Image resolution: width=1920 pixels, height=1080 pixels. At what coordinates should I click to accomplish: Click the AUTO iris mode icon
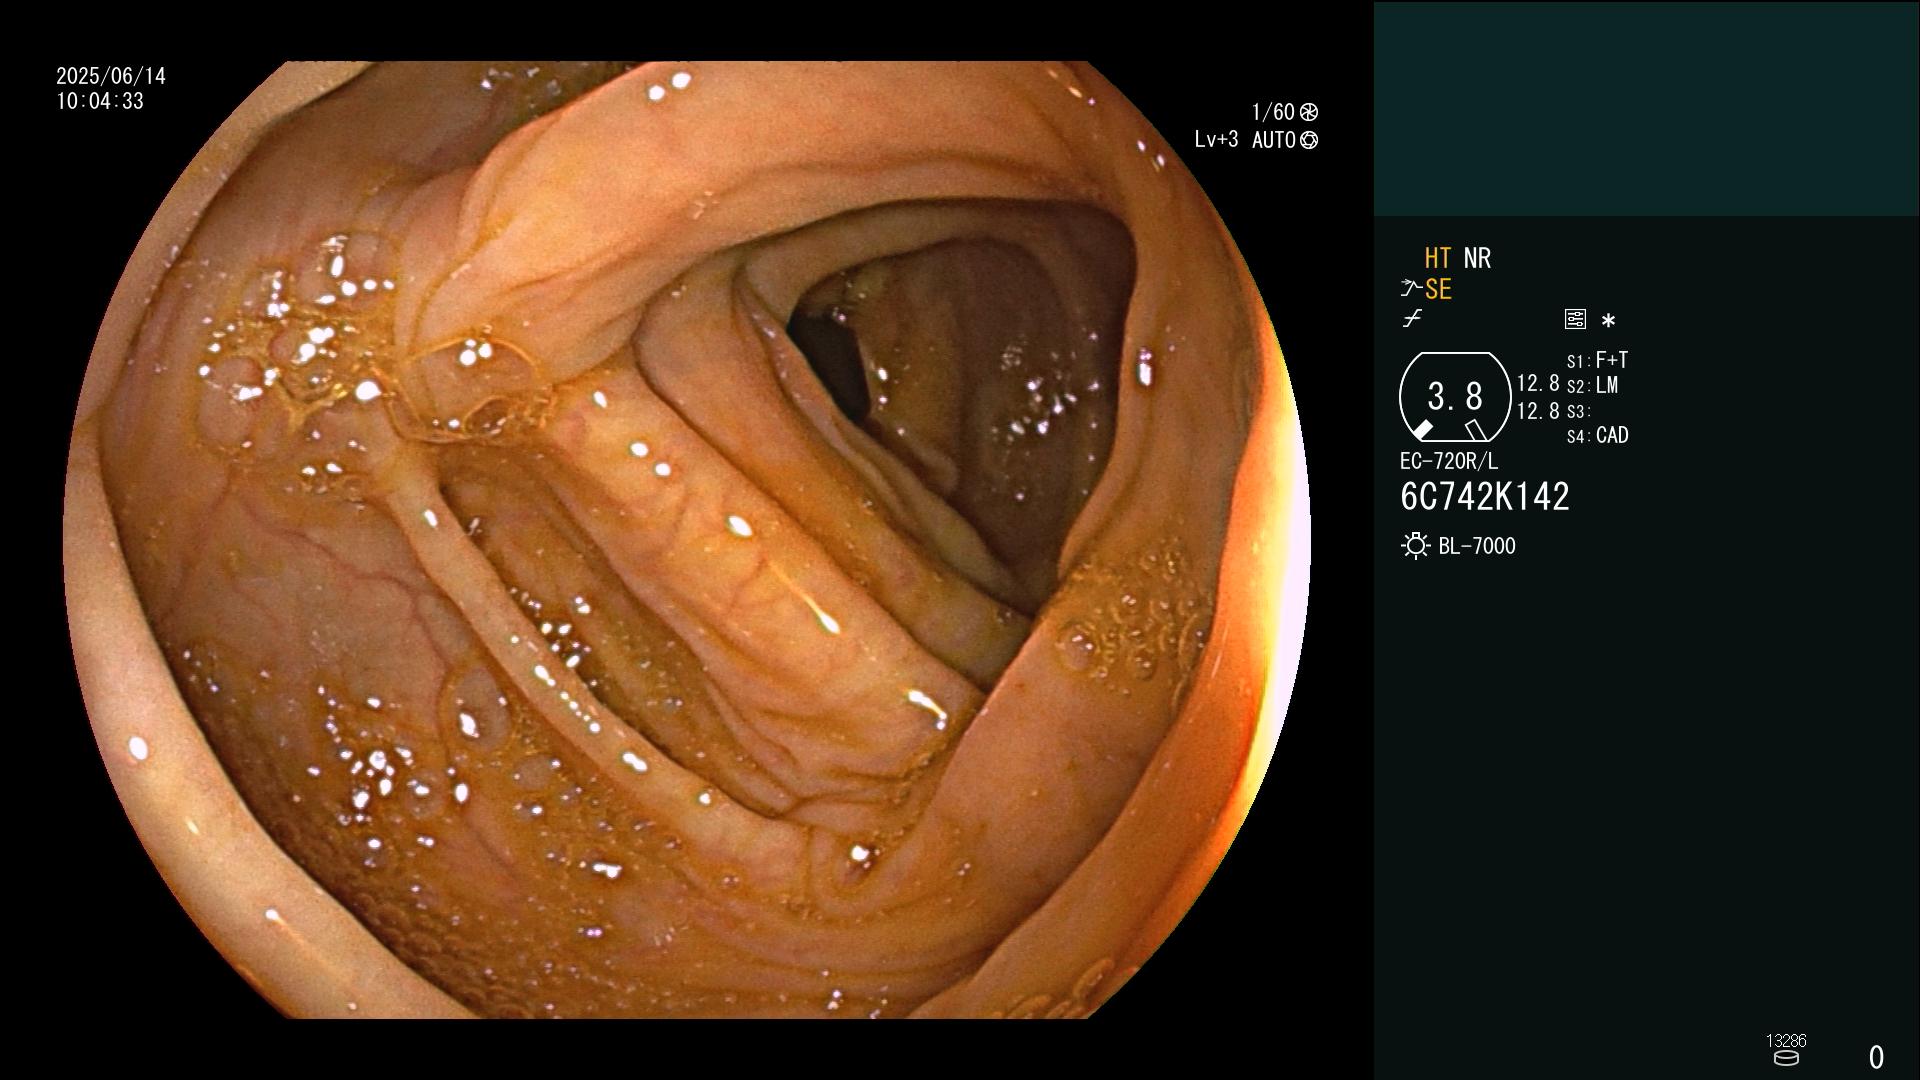coord(1309,140)
